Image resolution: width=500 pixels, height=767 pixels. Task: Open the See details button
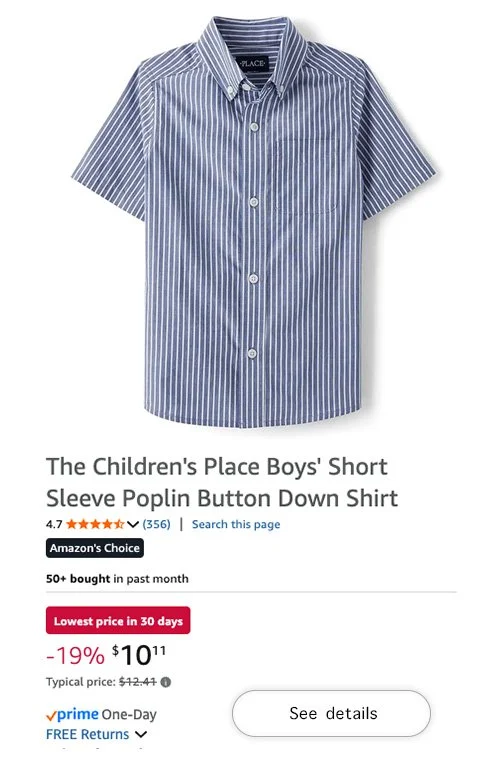pyautogui.click(x=331, y=713)
